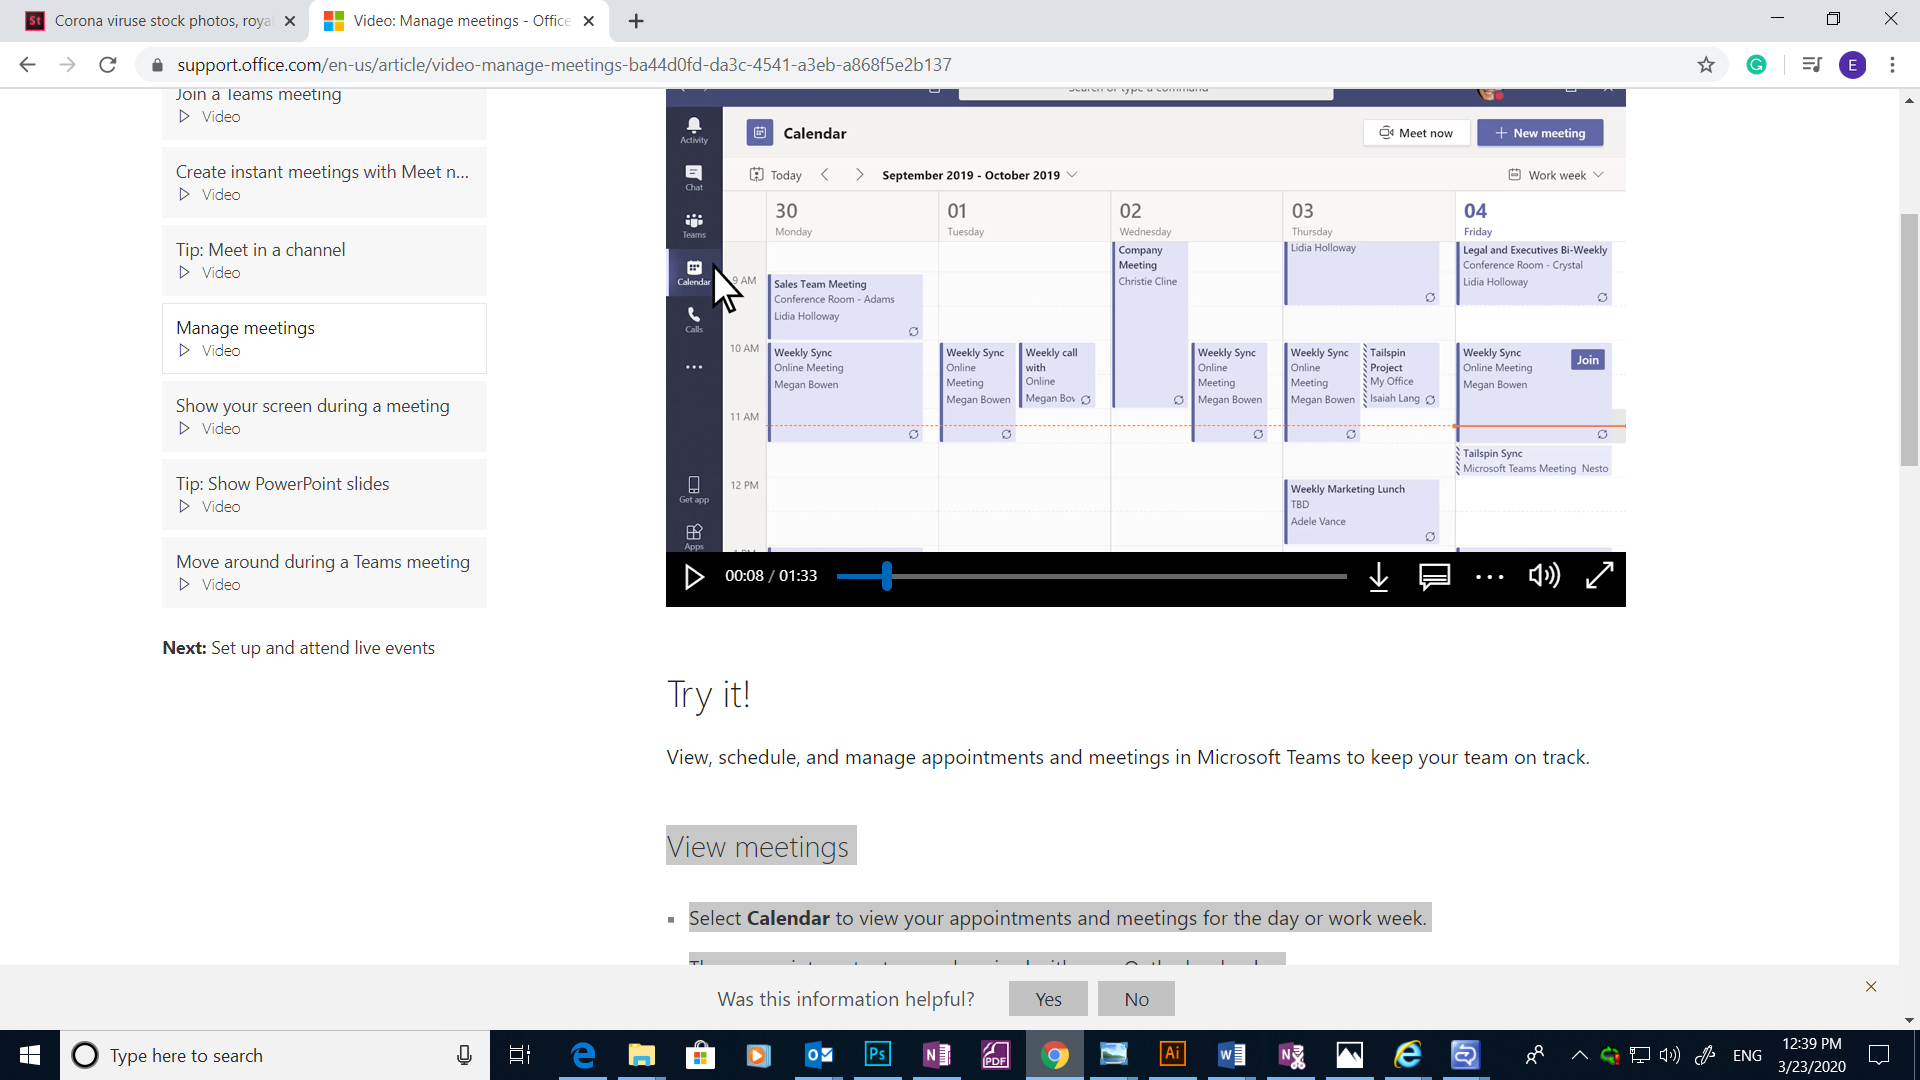Open a new browser tab
Viewport: 1920px width, 1080px height.
tap(636, 21)
